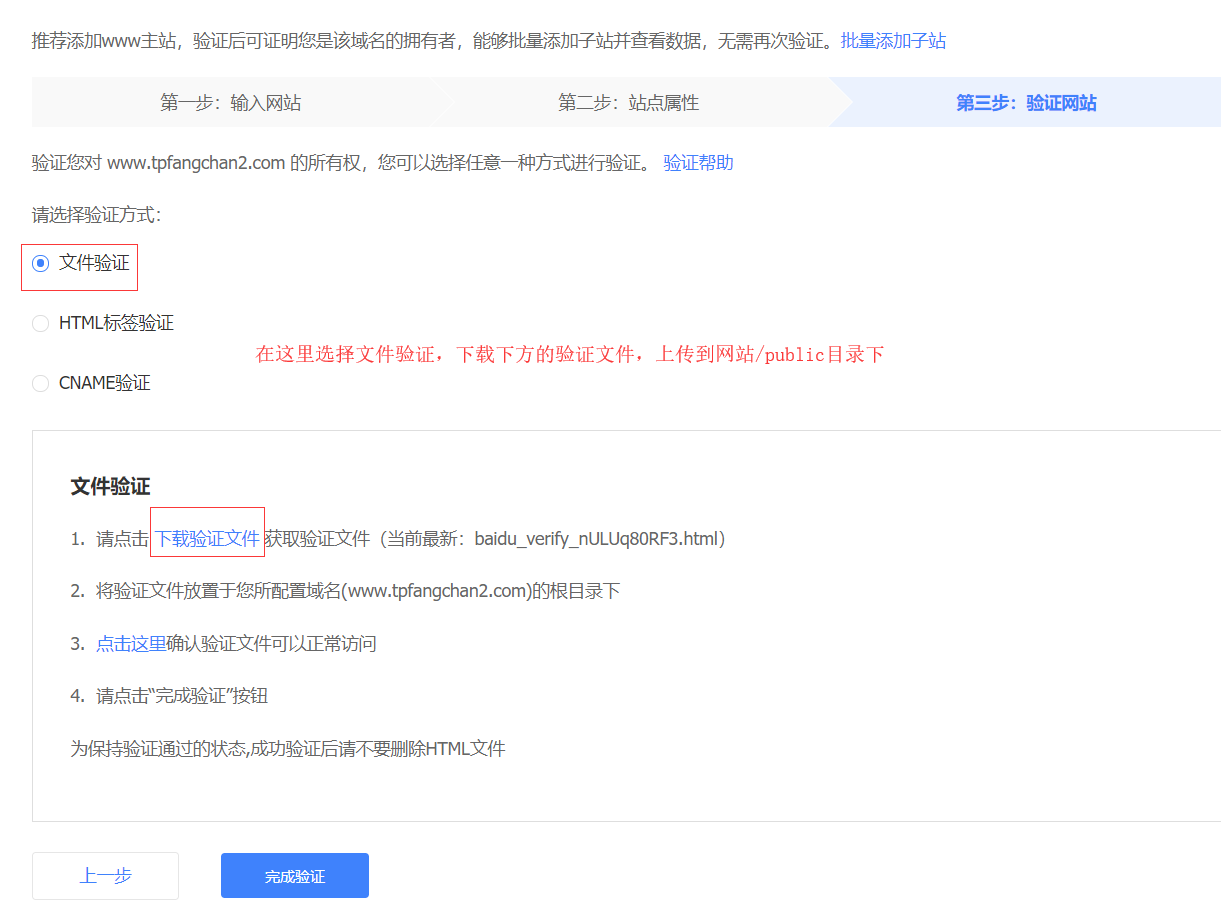Image resolution: width=1221 pixels, height=918 pixels.
Task: Switch to step tab 第一步：输入网站
Action: point(231,103)
